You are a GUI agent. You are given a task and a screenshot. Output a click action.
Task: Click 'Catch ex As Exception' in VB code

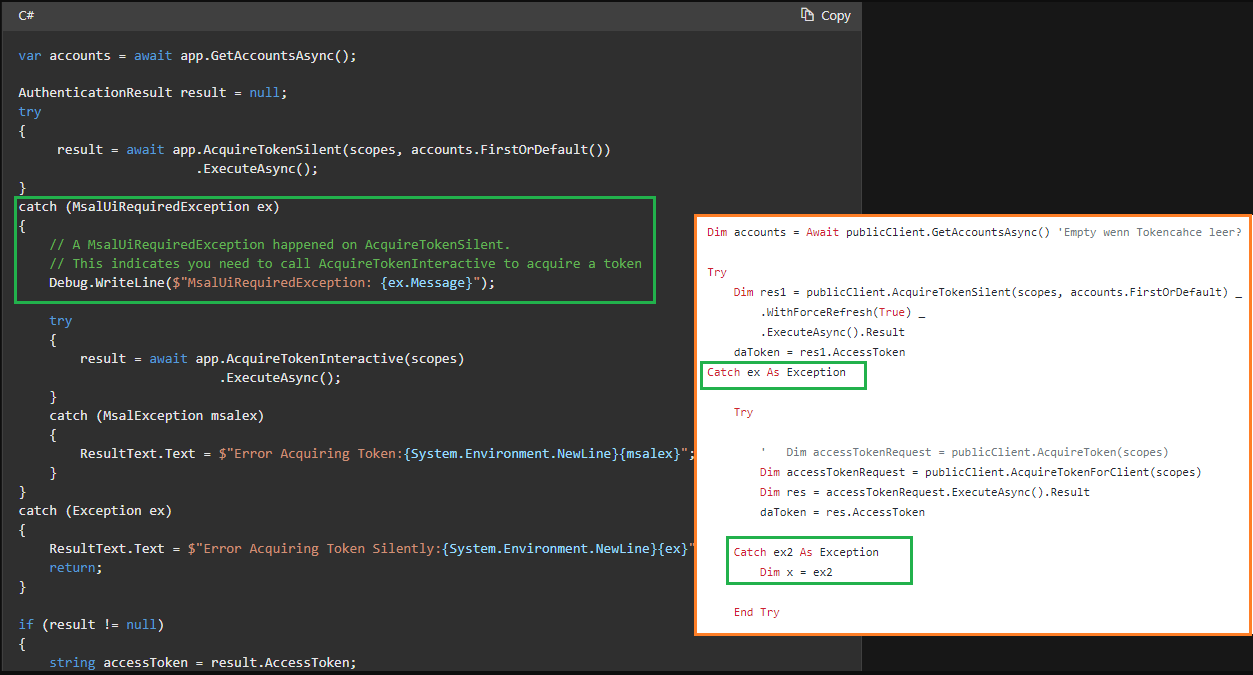click(776, 372)
